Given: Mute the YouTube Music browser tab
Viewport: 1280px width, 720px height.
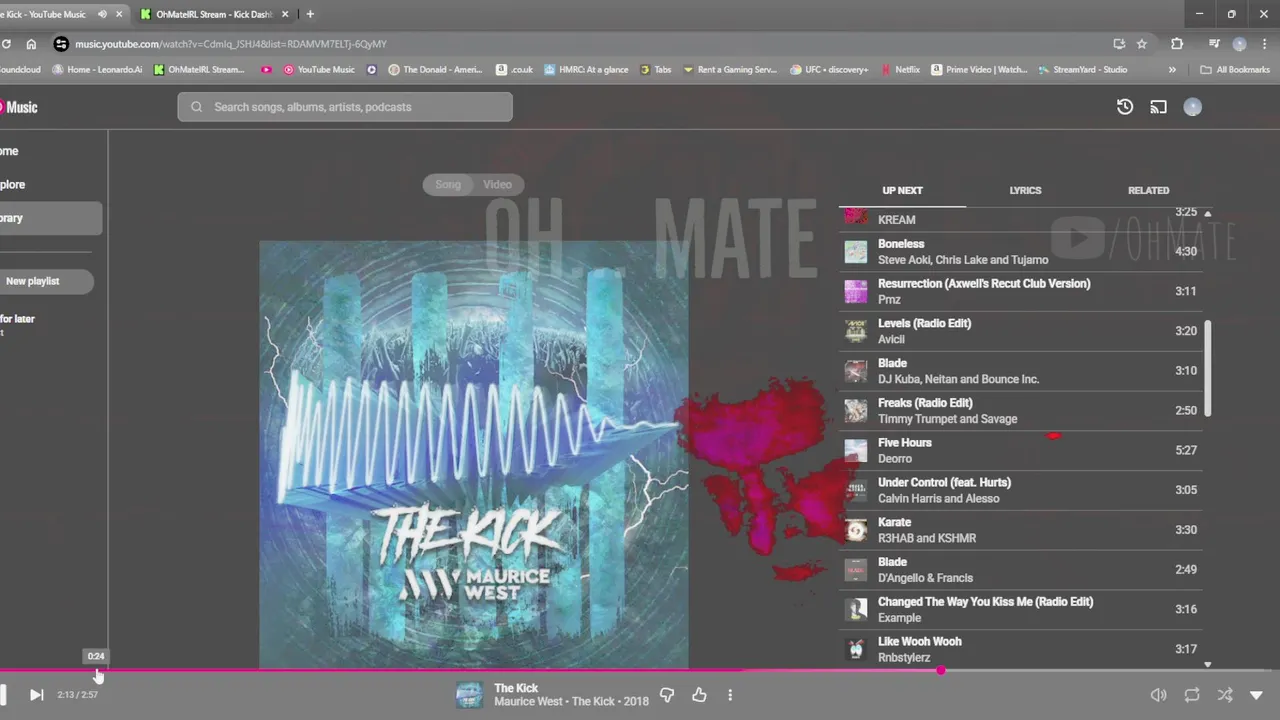Looking at the screenshot, I should pyautogui.click(x=102, y=14).
